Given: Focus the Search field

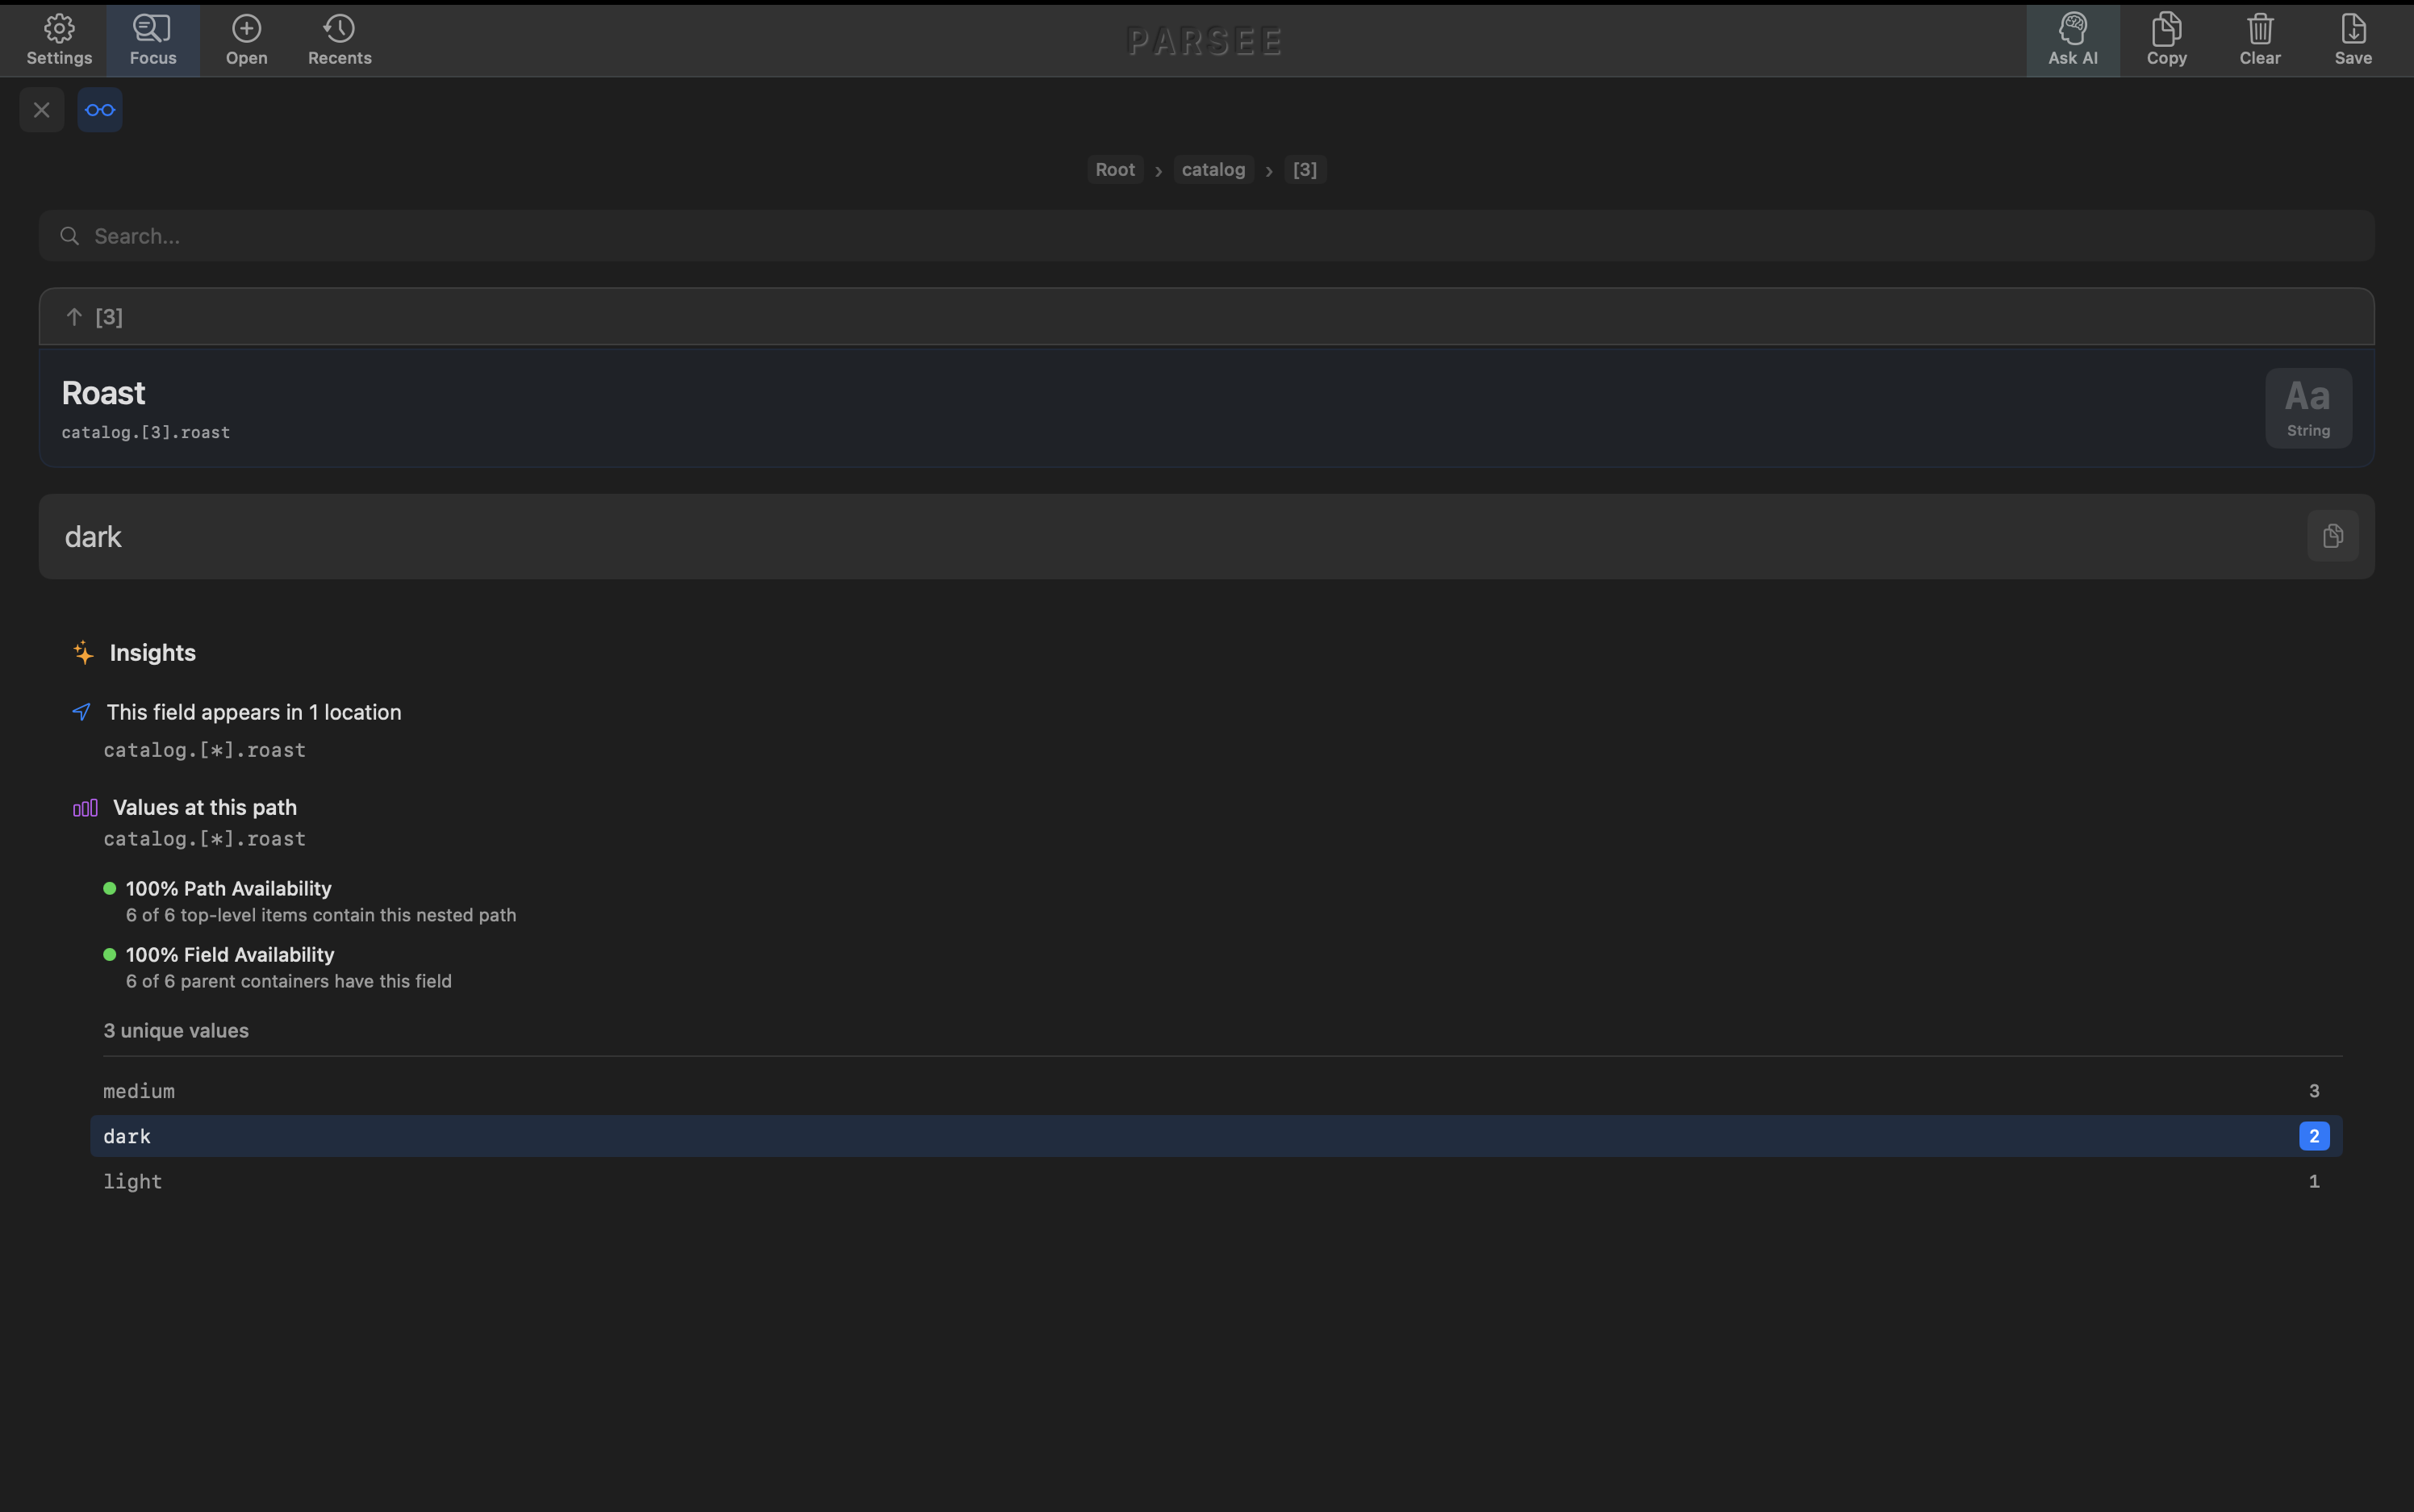Looking at the screenshot, I should click(1206, 236).
